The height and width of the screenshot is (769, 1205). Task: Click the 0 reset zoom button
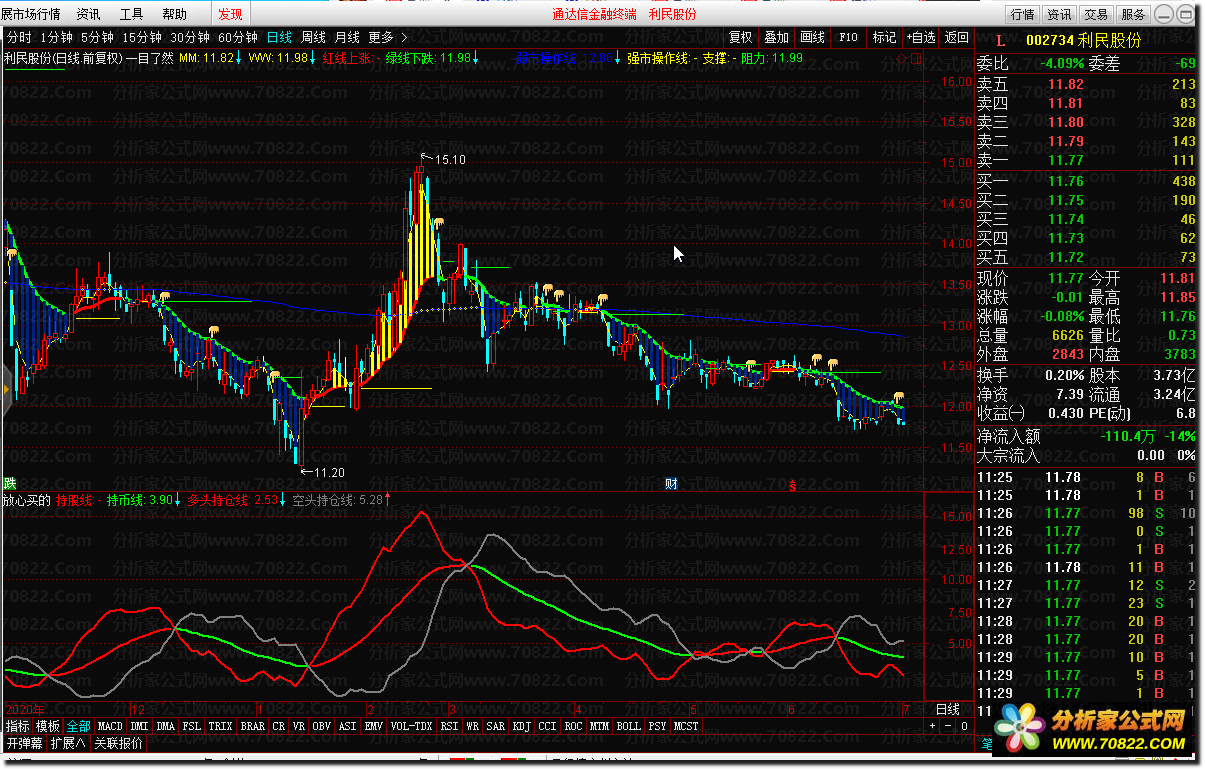964,726
